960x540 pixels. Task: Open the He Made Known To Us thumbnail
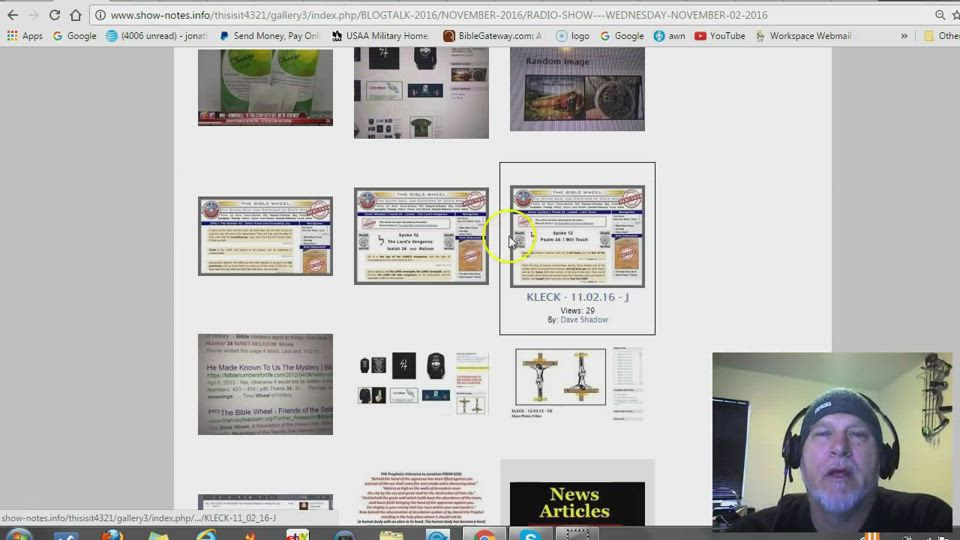(265, 385)
